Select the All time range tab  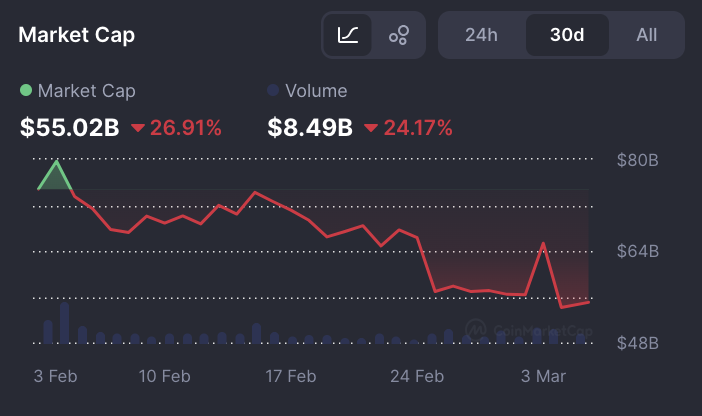[x=646, y=35]
